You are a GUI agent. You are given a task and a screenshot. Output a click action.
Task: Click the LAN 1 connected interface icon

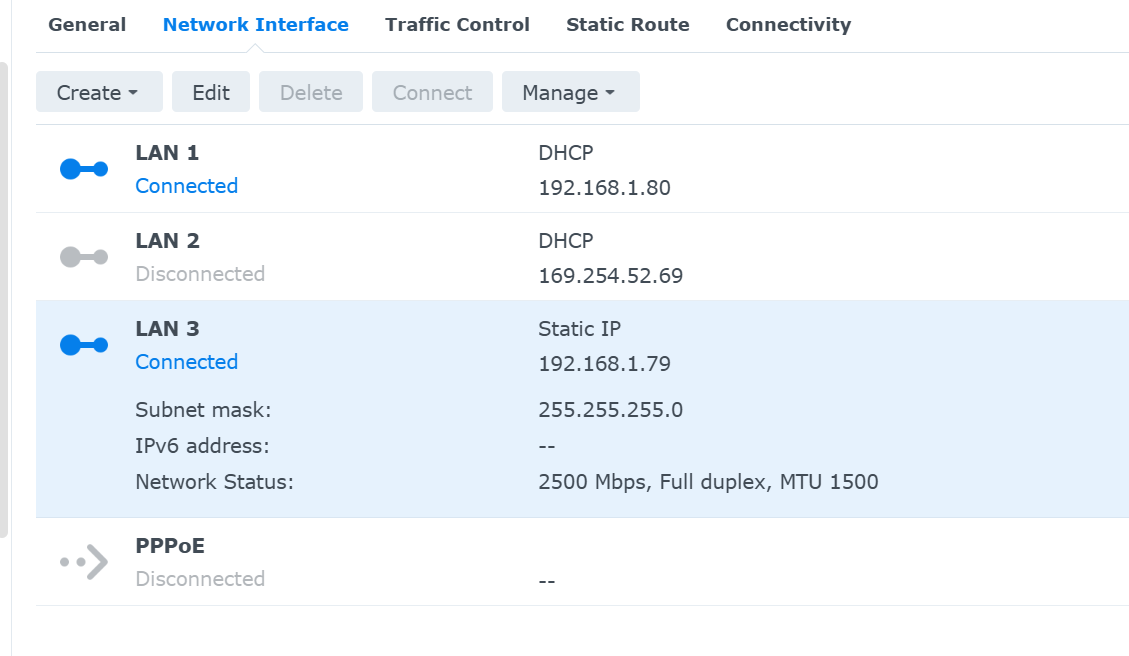coord(84,169)
